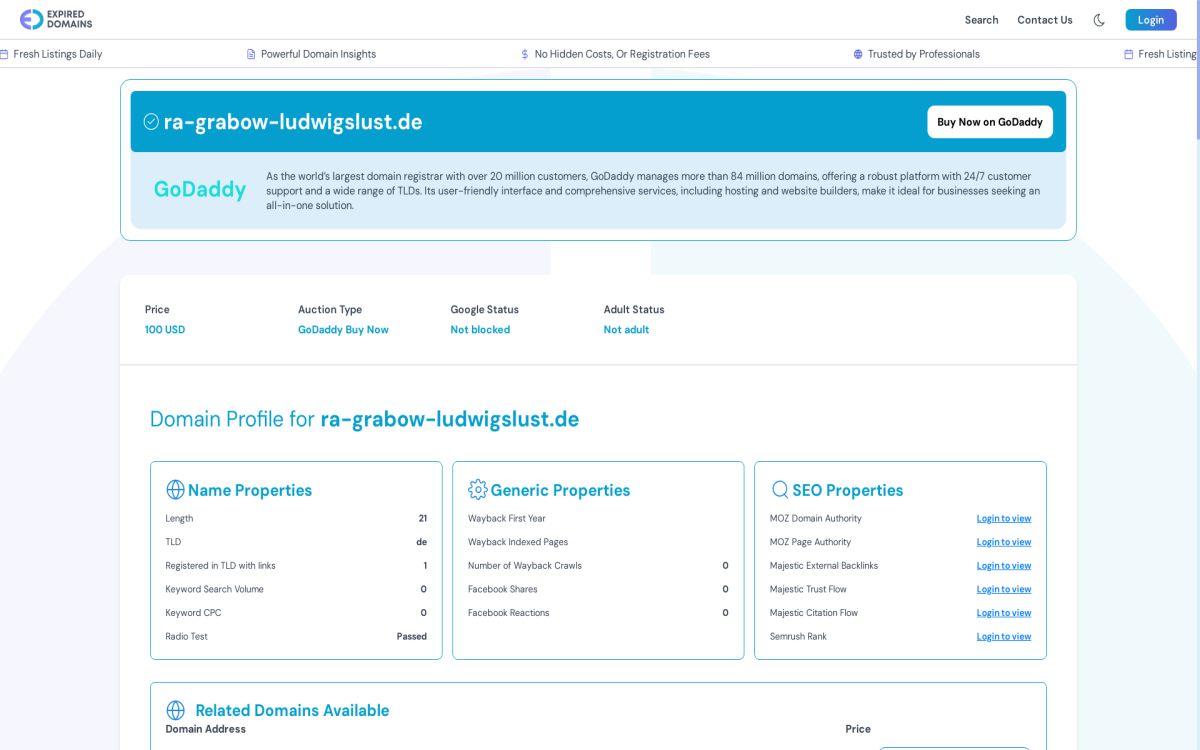Click the globe icon on Name Properties panel
Screen dimensions: 1200x750
176,490
